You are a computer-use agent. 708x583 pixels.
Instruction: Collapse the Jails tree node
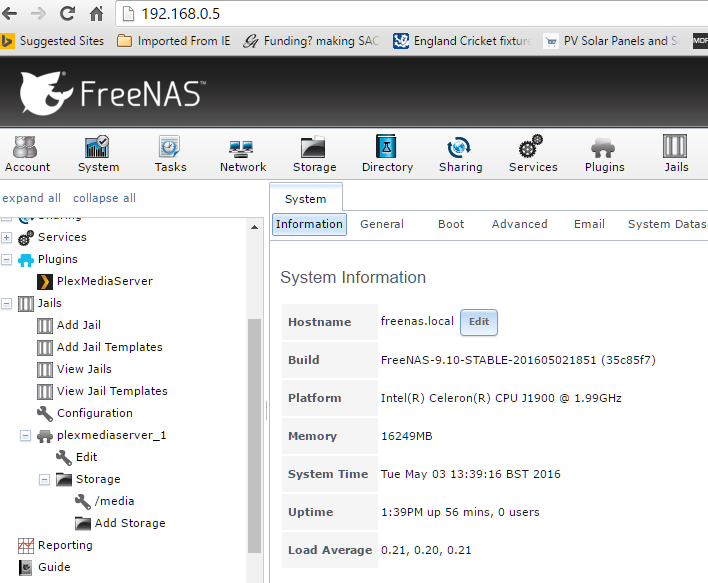(6, 303)
